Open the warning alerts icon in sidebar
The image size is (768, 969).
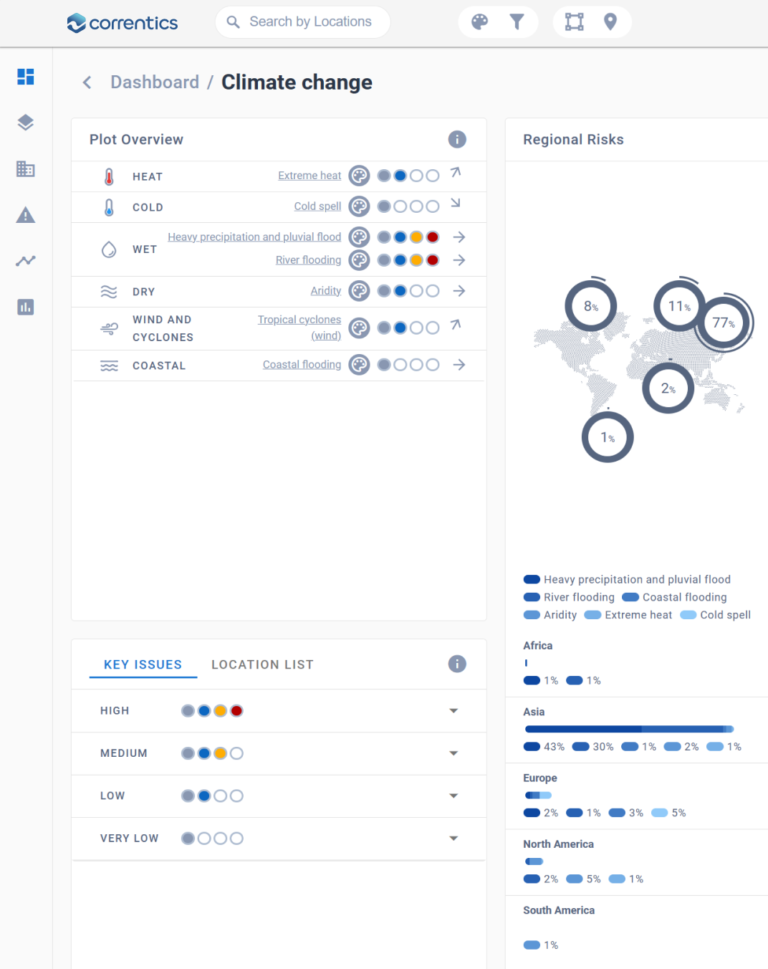(26, 215)
